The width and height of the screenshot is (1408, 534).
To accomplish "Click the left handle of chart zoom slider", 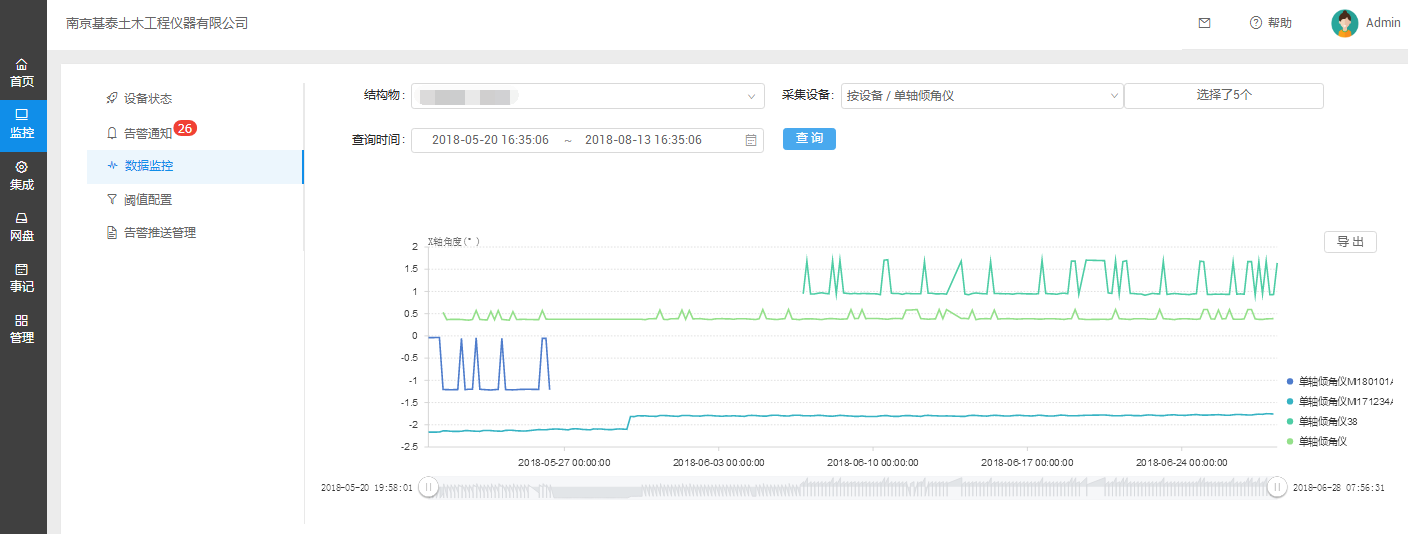I will click(428, 487).
